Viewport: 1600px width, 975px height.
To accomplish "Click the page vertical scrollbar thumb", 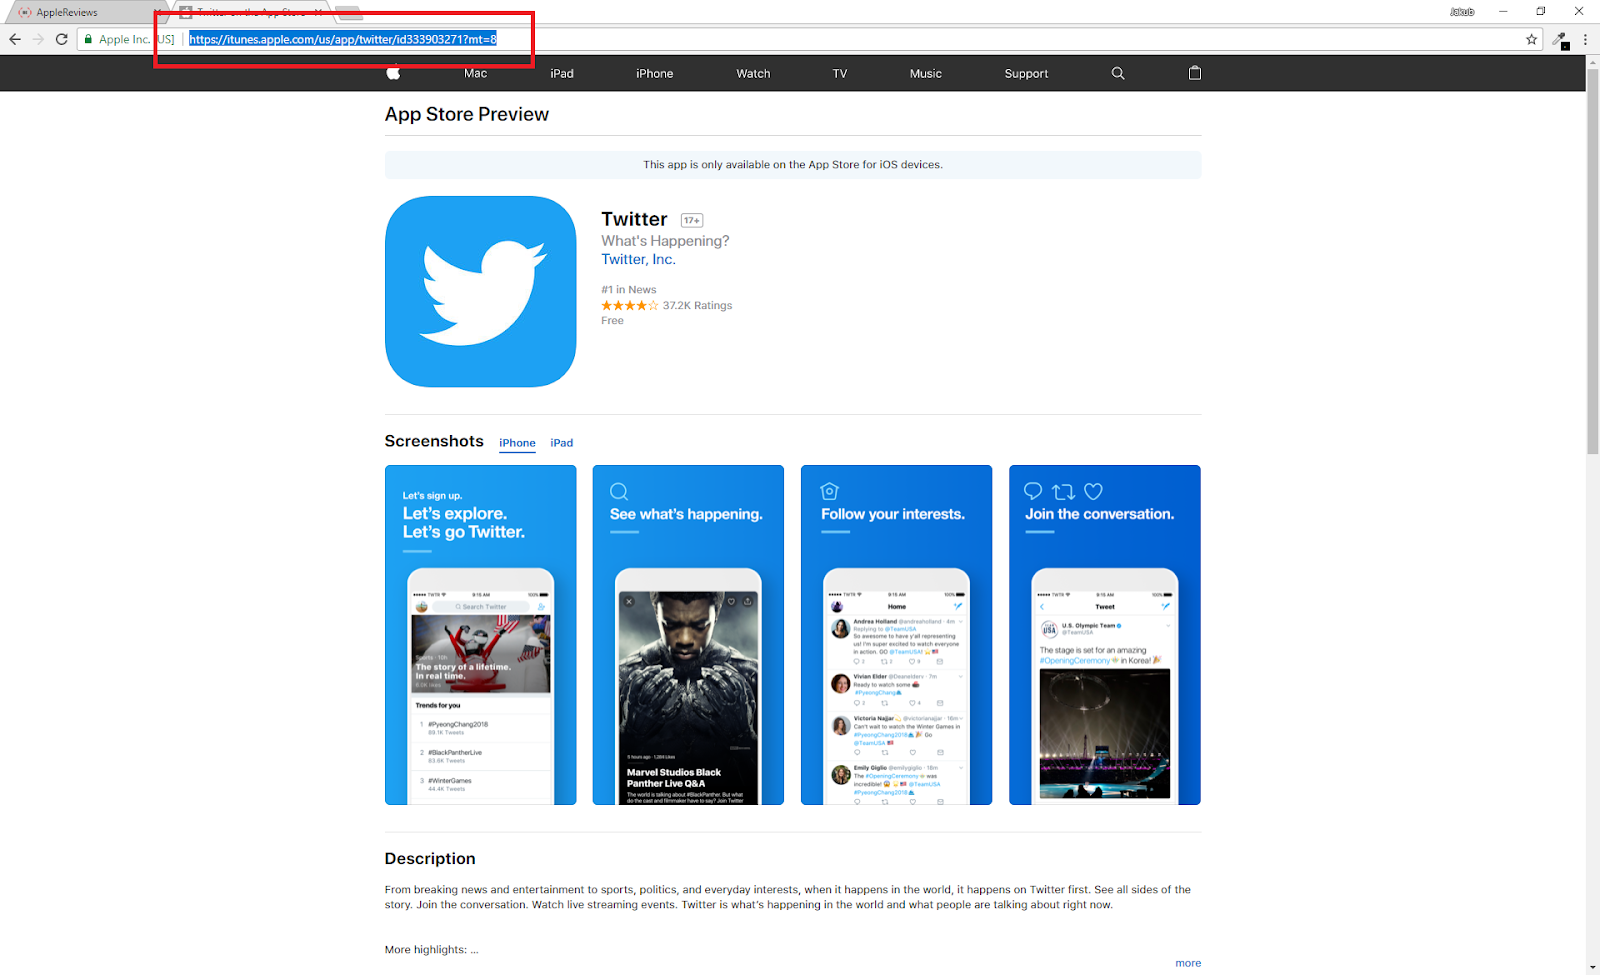I will tap(1592, 260).
